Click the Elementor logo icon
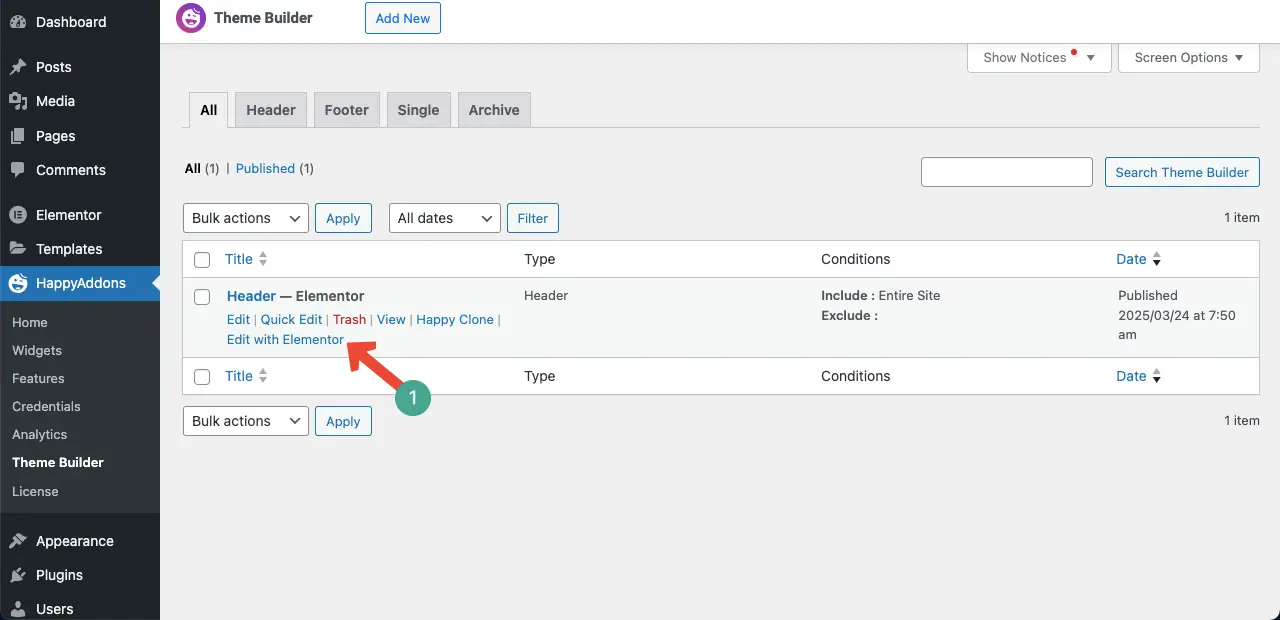The width and height of the screenshot is (1280, 620). coord(18,215)
